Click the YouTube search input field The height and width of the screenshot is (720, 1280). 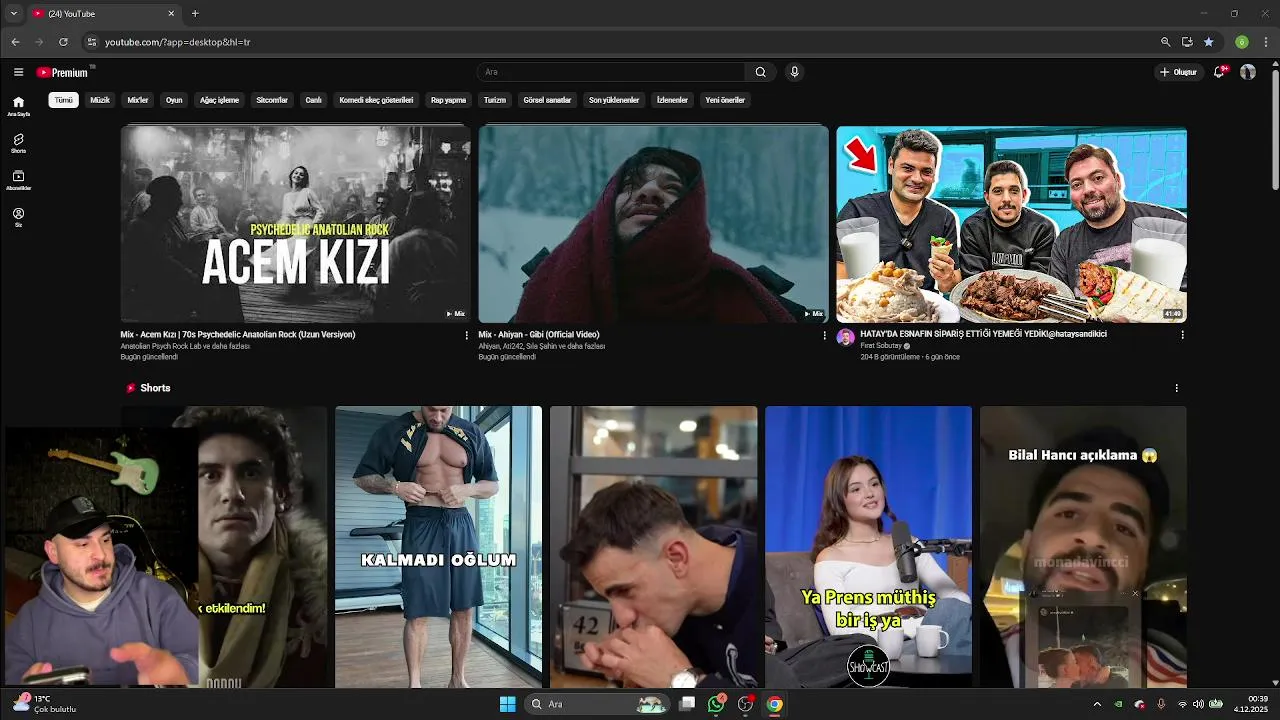(x=611, y=72)
